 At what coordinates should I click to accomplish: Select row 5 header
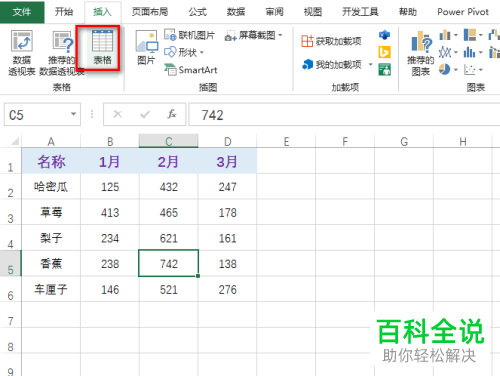[11, 263]
